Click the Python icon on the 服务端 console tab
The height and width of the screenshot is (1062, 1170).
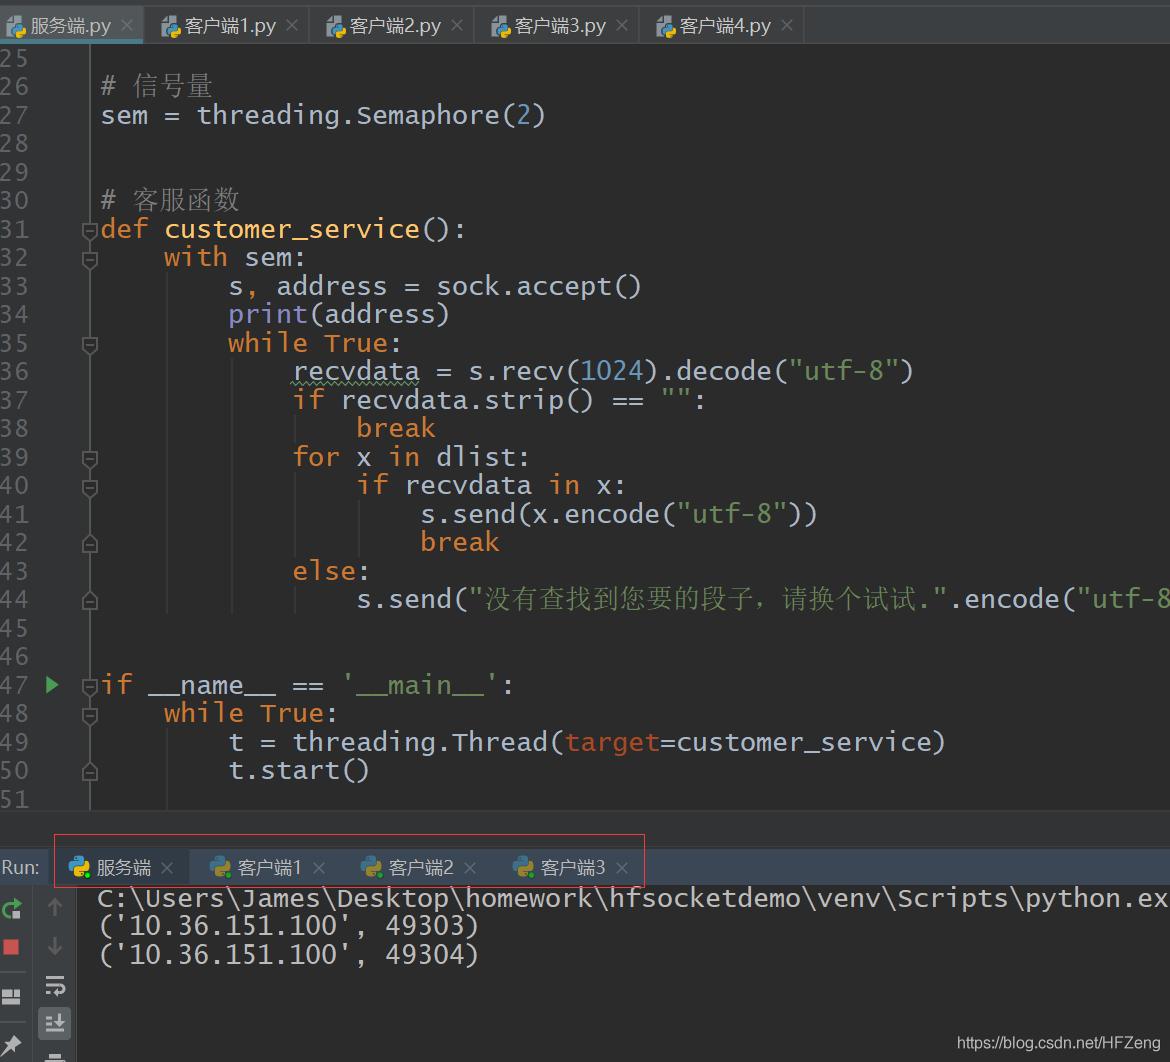tap(79, 866)
